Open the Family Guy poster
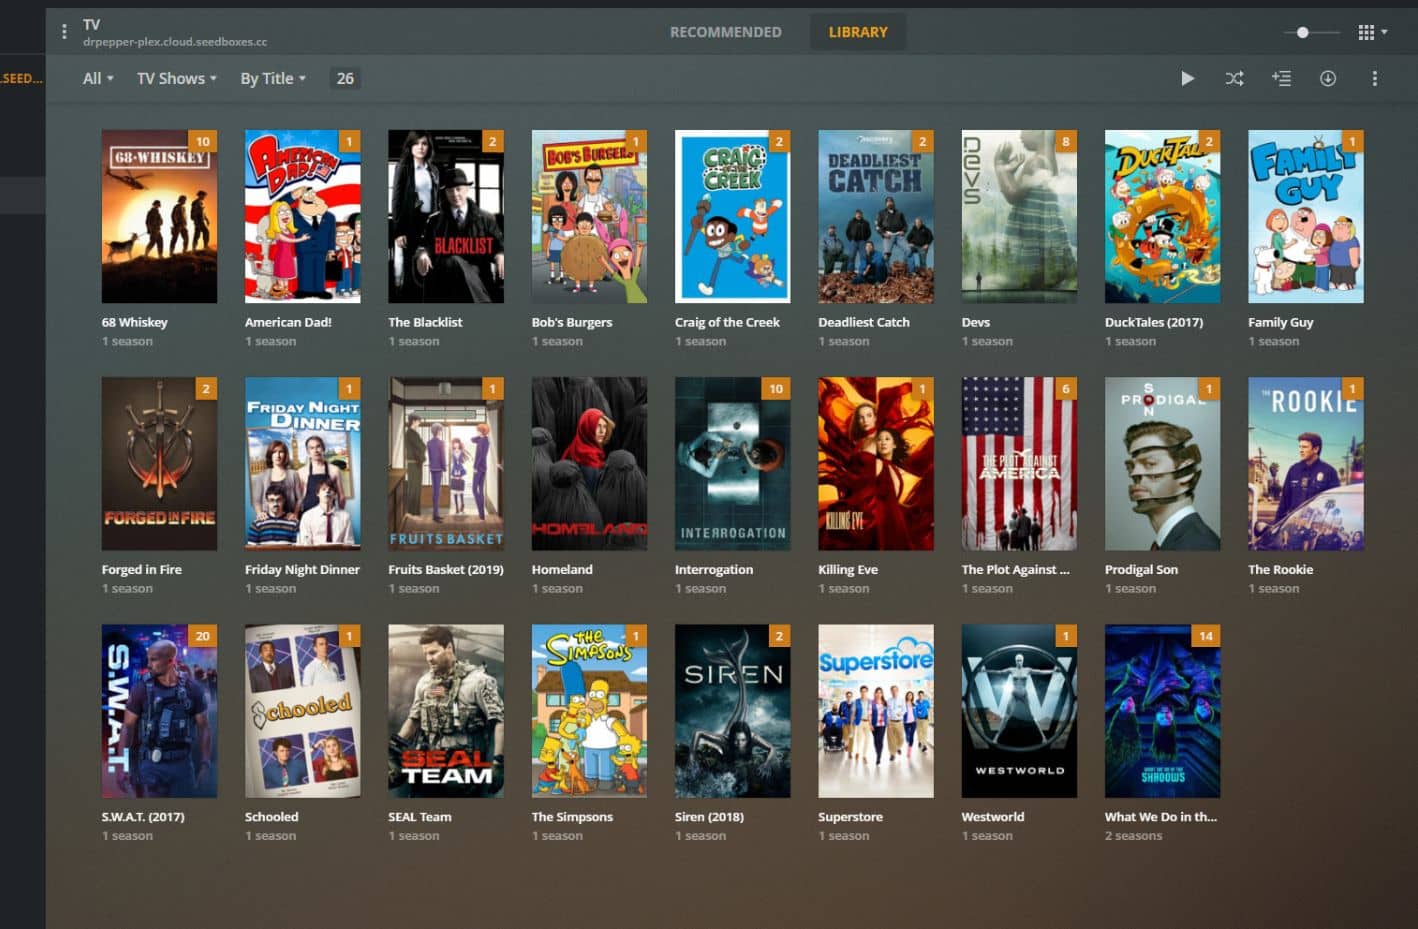 [x=1306, y=216]
